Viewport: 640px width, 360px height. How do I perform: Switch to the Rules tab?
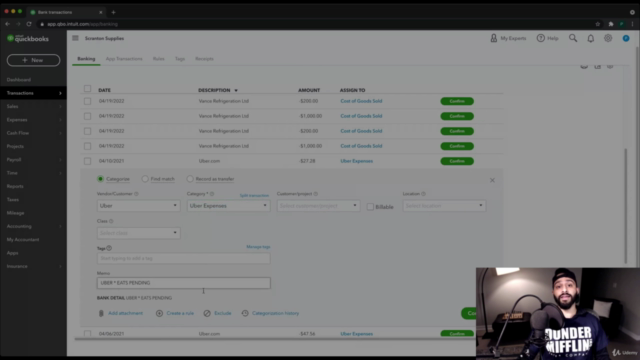click(x=159, y=59)
